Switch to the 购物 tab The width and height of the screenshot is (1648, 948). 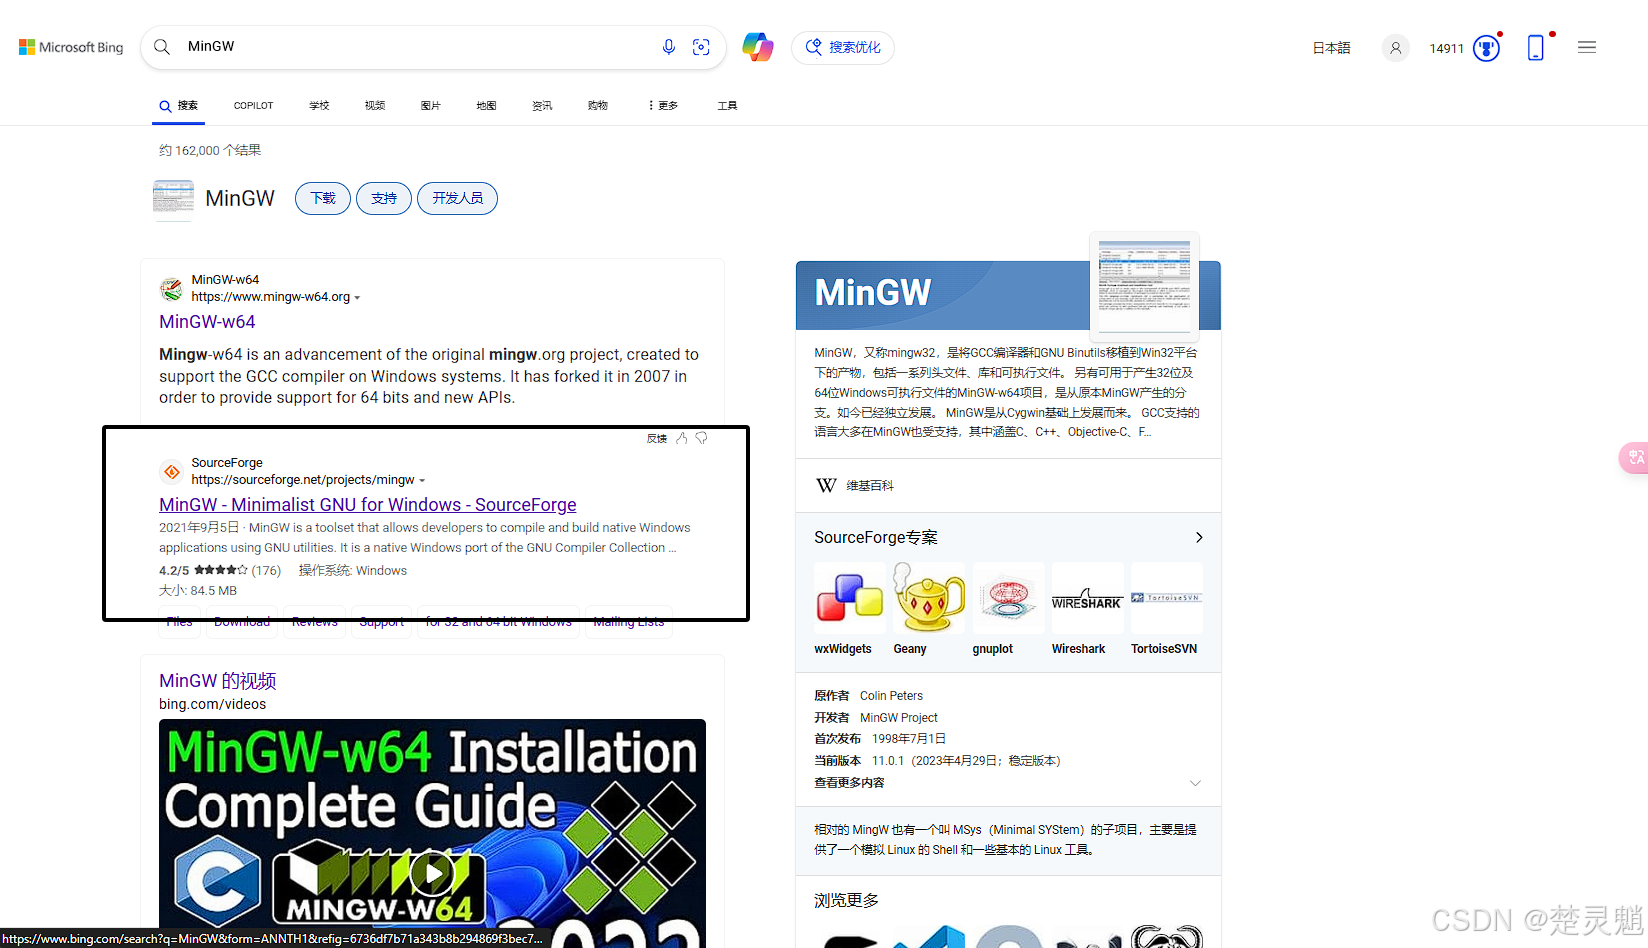(598, 105)
